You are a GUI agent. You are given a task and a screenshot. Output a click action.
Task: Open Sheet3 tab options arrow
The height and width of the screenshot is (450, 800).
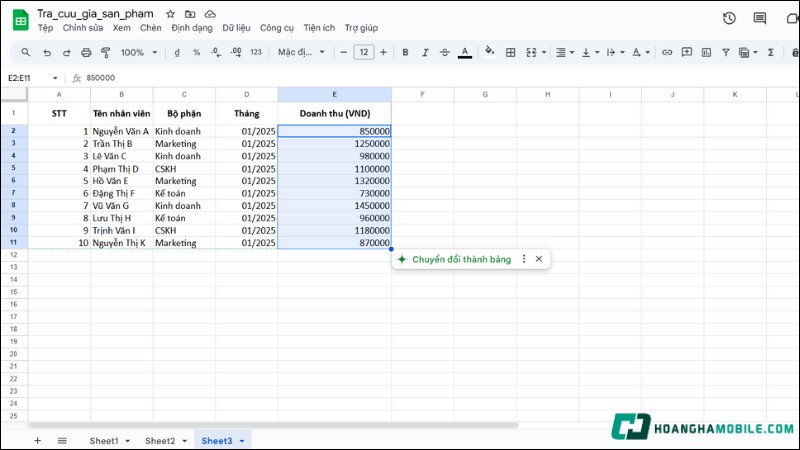[242, 441]
